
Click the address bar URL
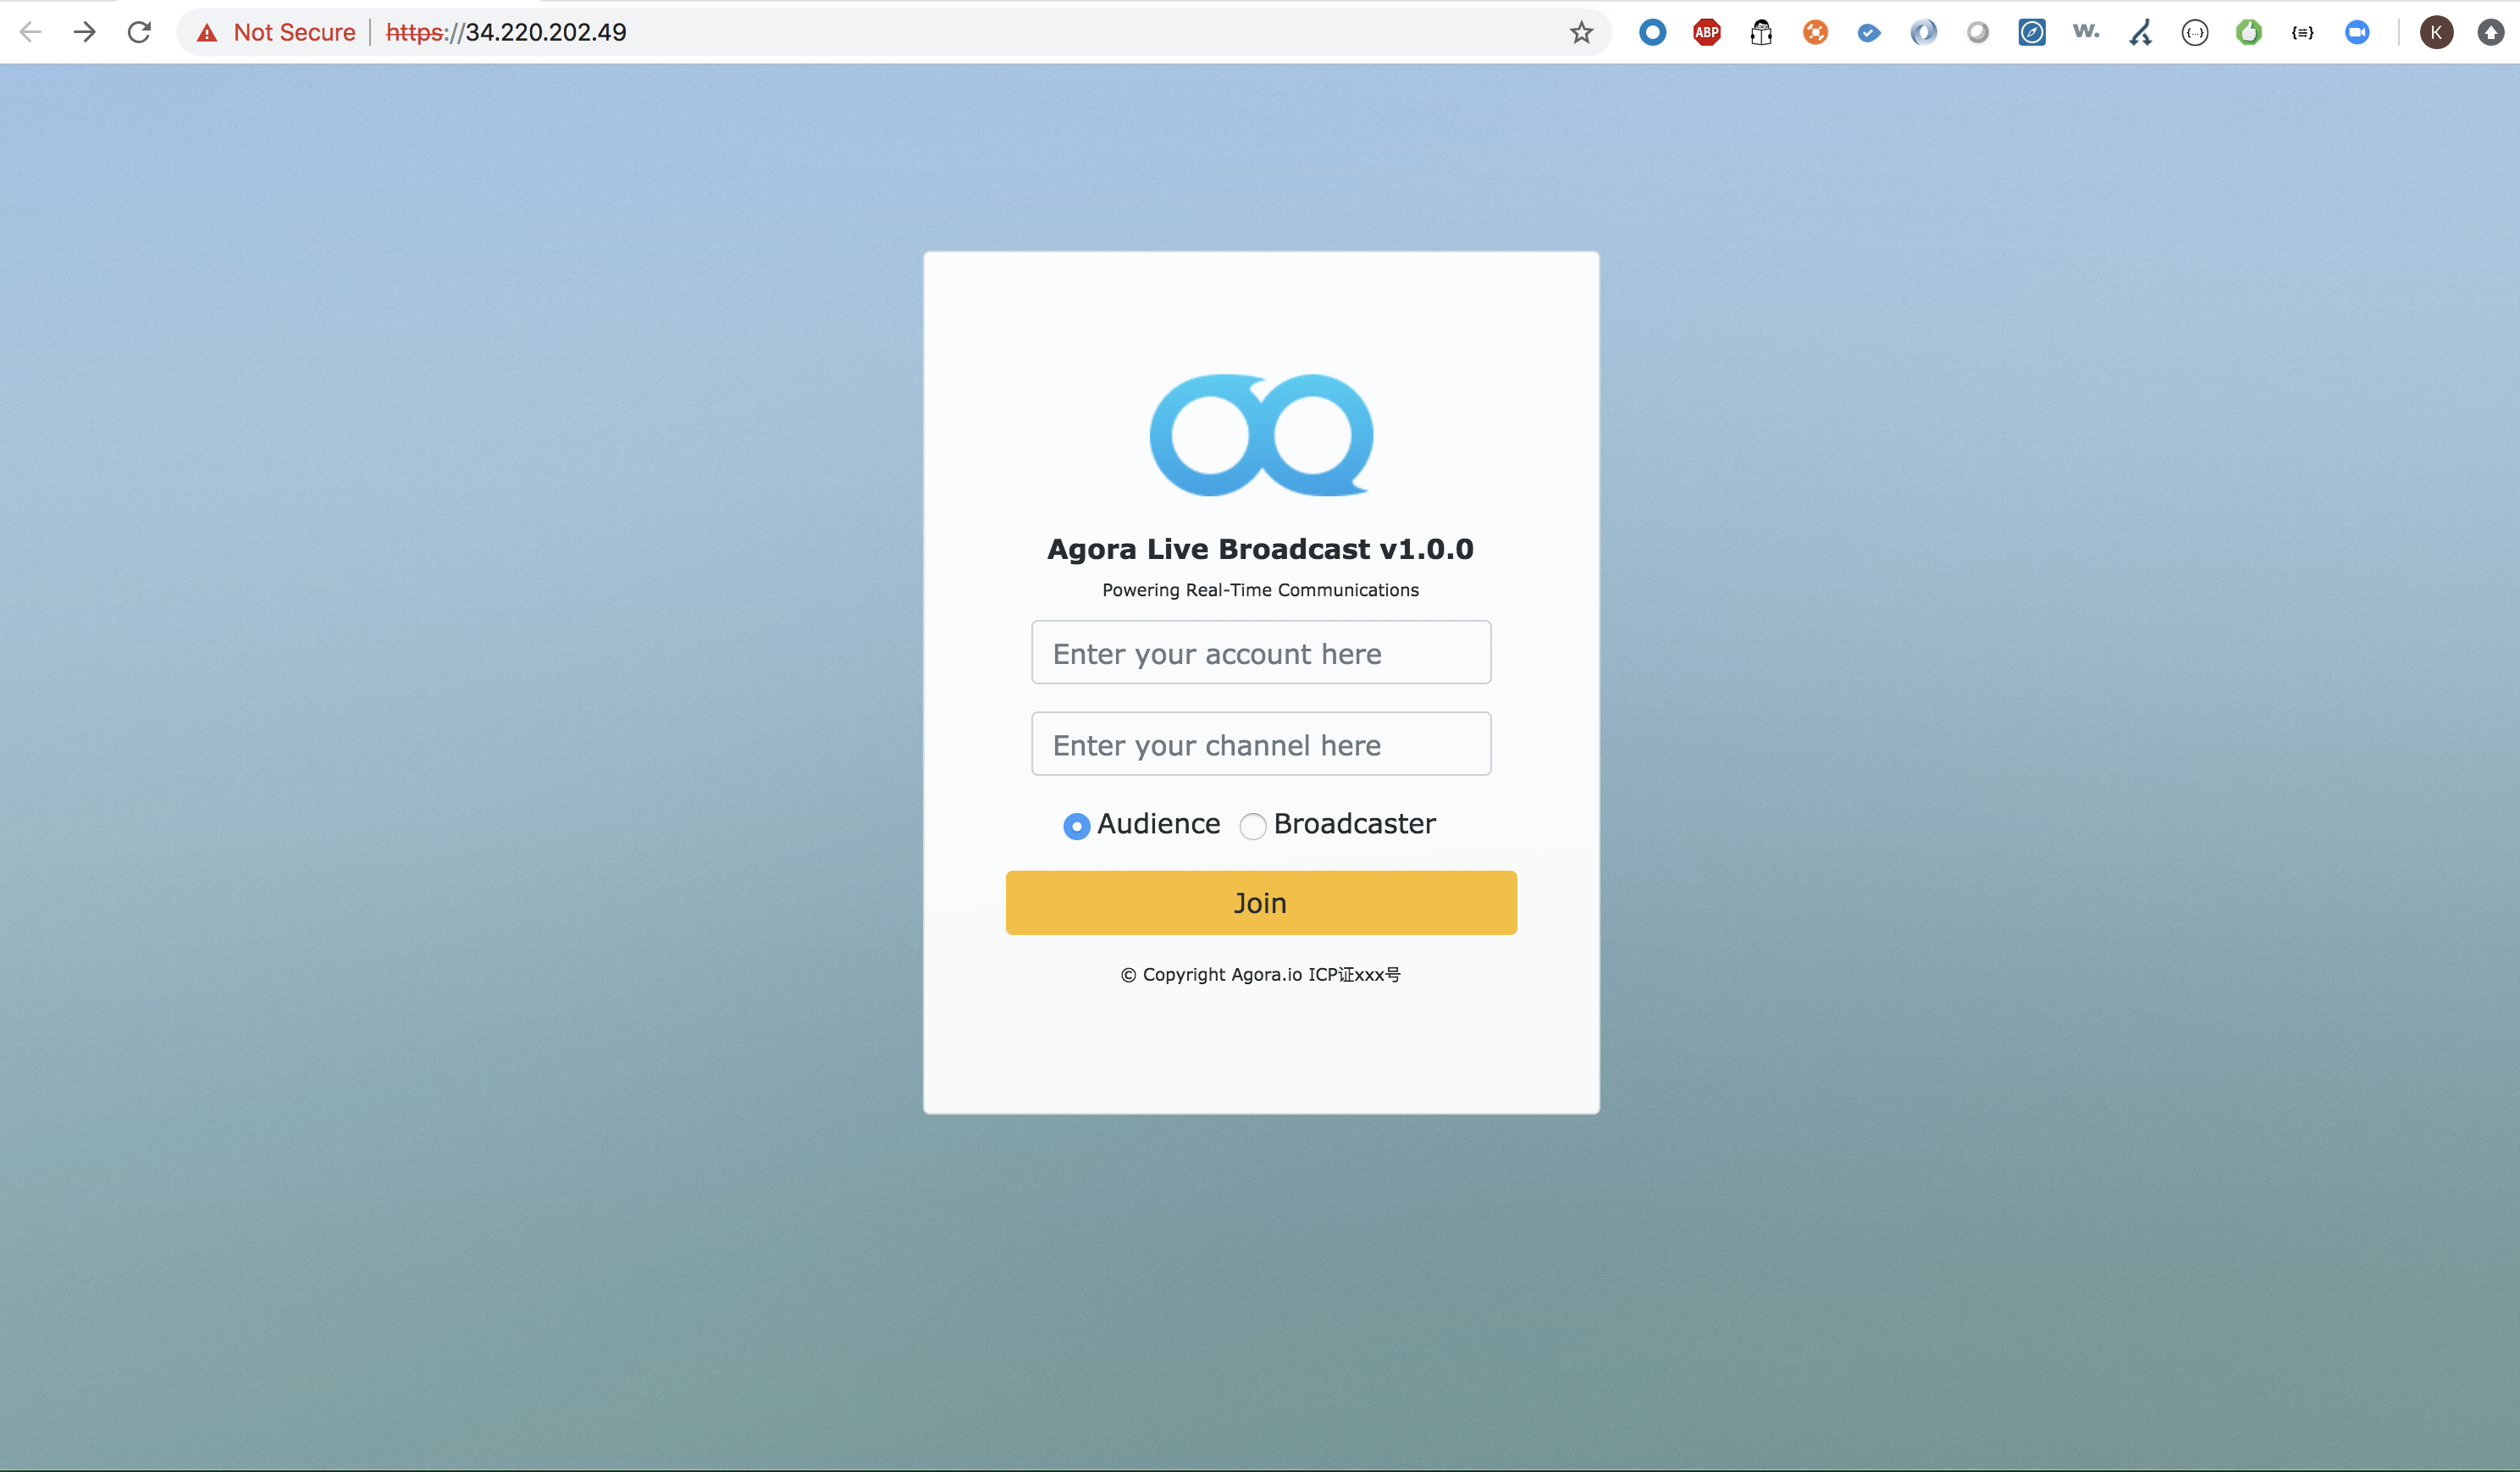(x=545, y=32)
